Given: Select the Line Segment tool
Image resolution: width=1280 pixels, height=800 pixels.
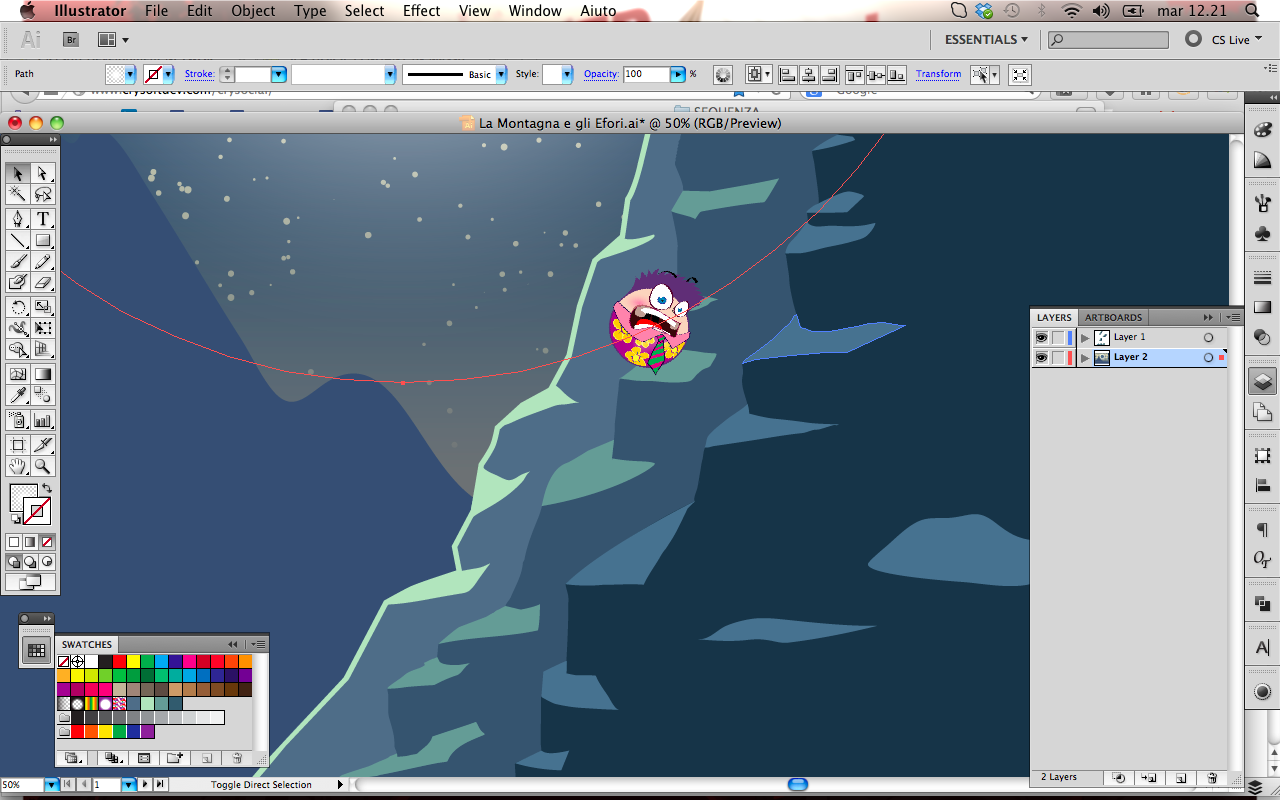Looking at the screenshot, I should point(18,240).
